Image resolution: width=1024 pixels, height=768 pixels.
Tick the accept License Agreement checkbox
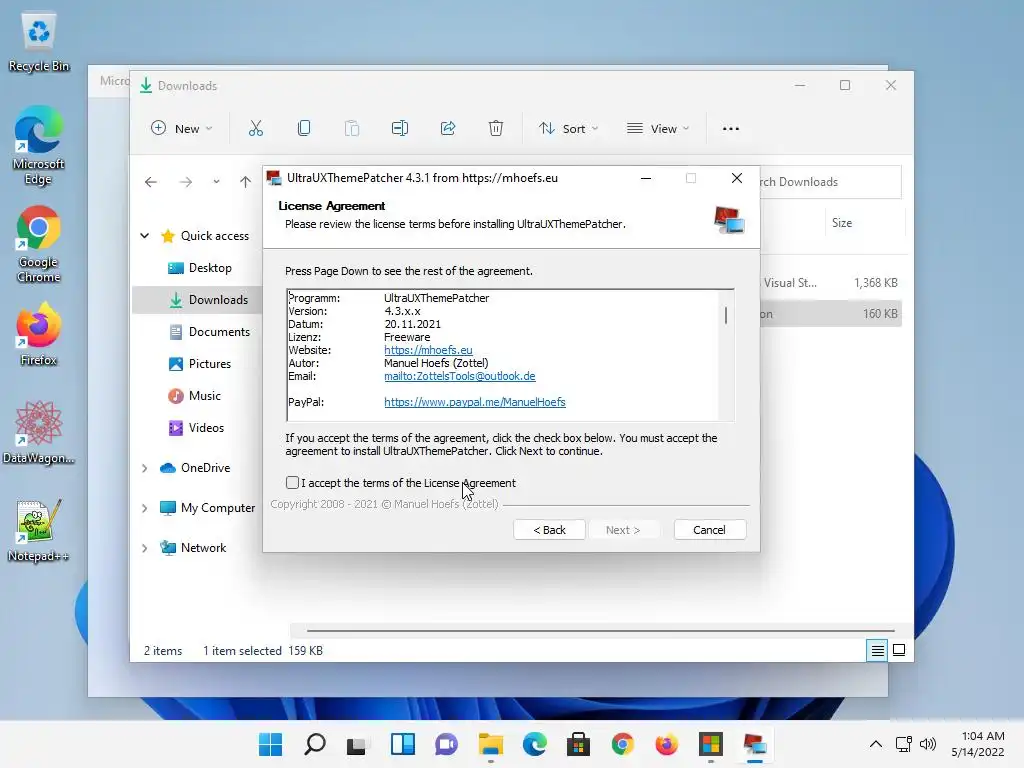click(x=292, y=483)
